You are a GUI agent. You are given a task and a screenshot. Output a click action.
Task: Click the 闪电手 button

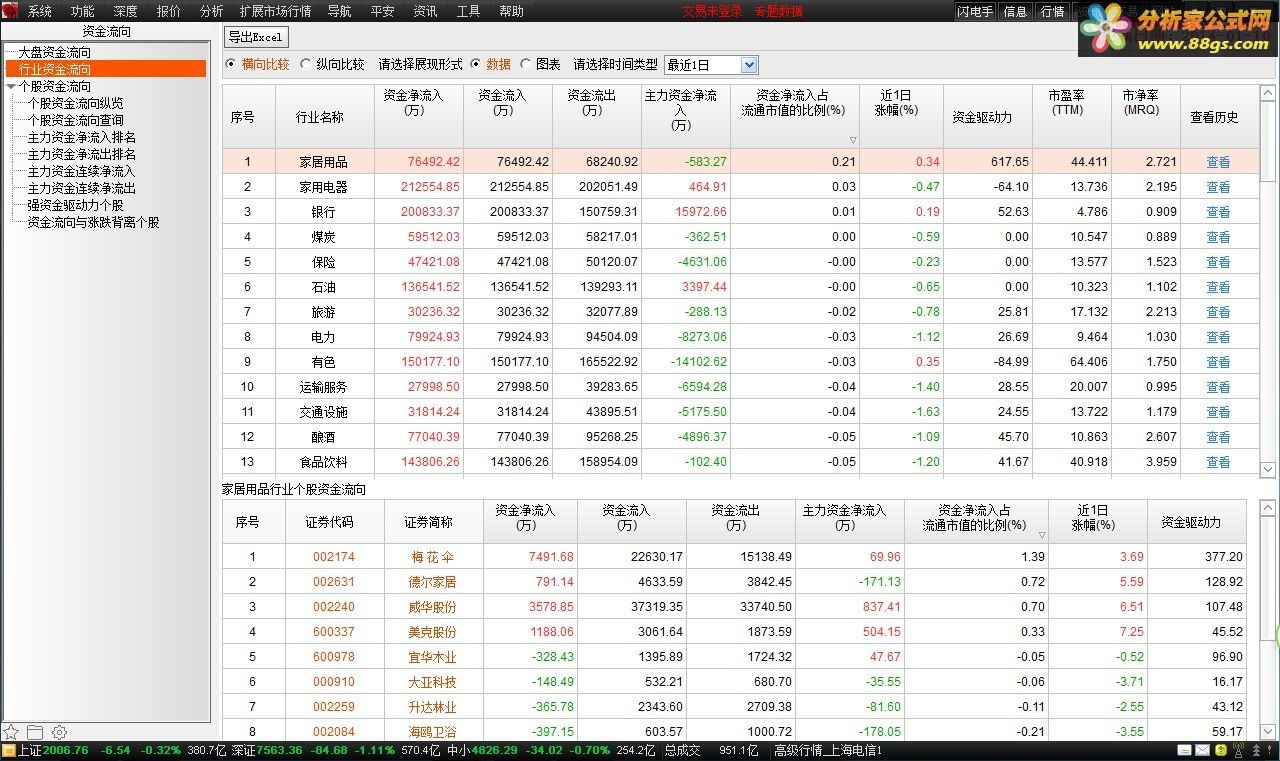click(975, 12)
